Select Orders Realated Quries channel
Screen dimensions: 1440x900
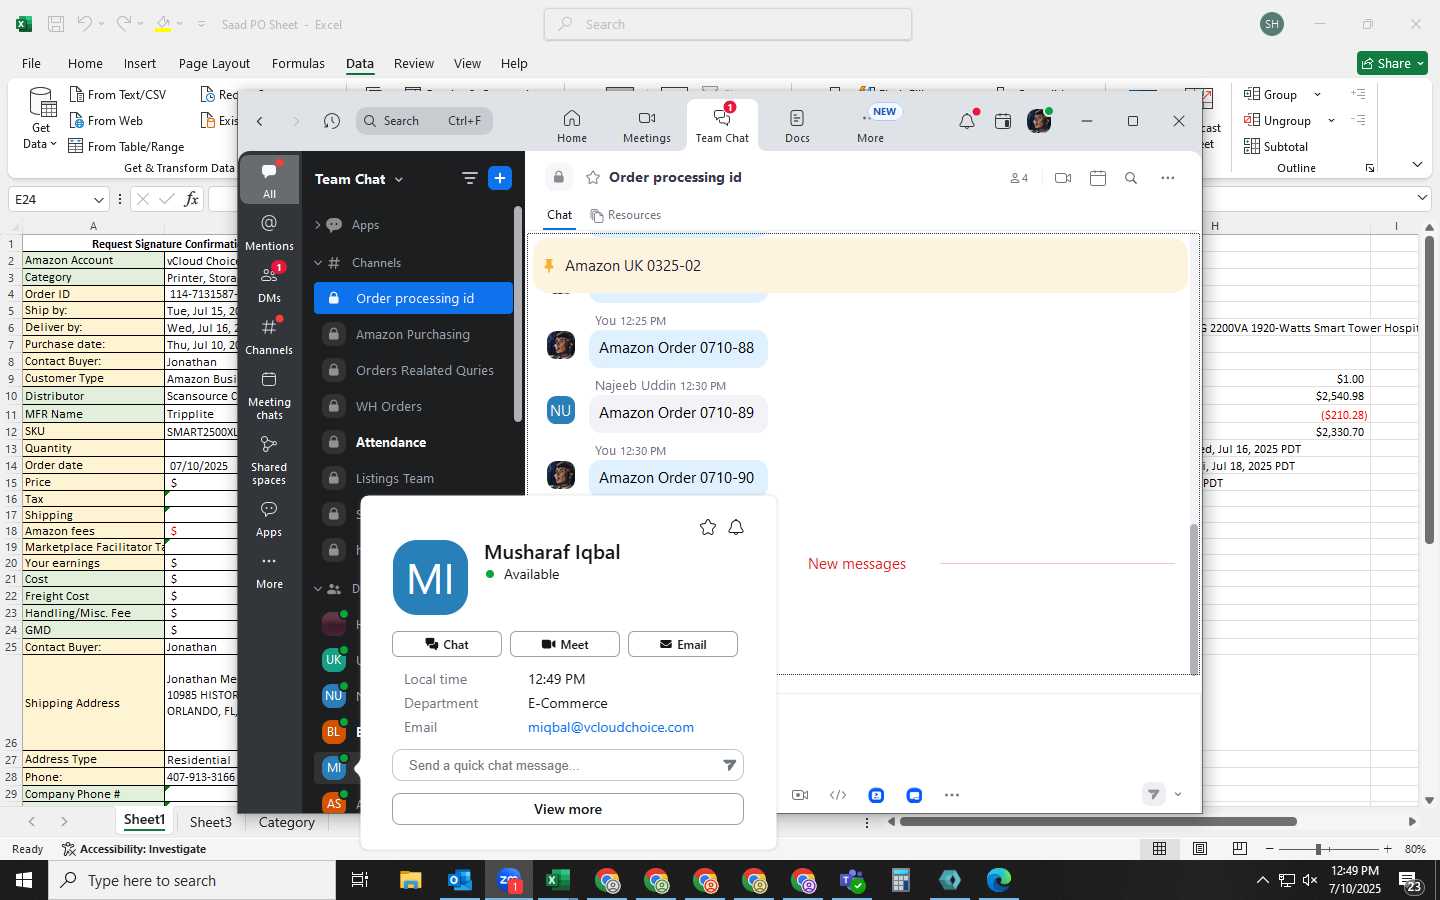(413, 370)
